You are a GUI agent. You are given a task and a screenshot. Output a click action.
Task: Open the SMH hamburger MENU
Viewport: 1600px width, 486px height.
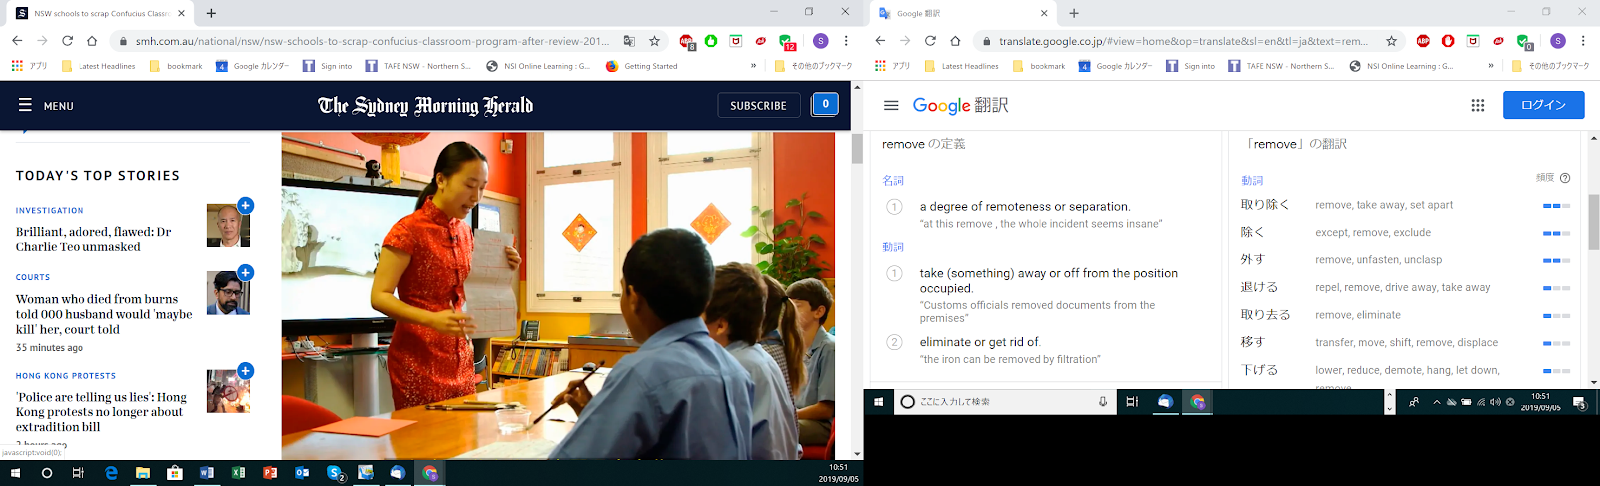(46, 105)
